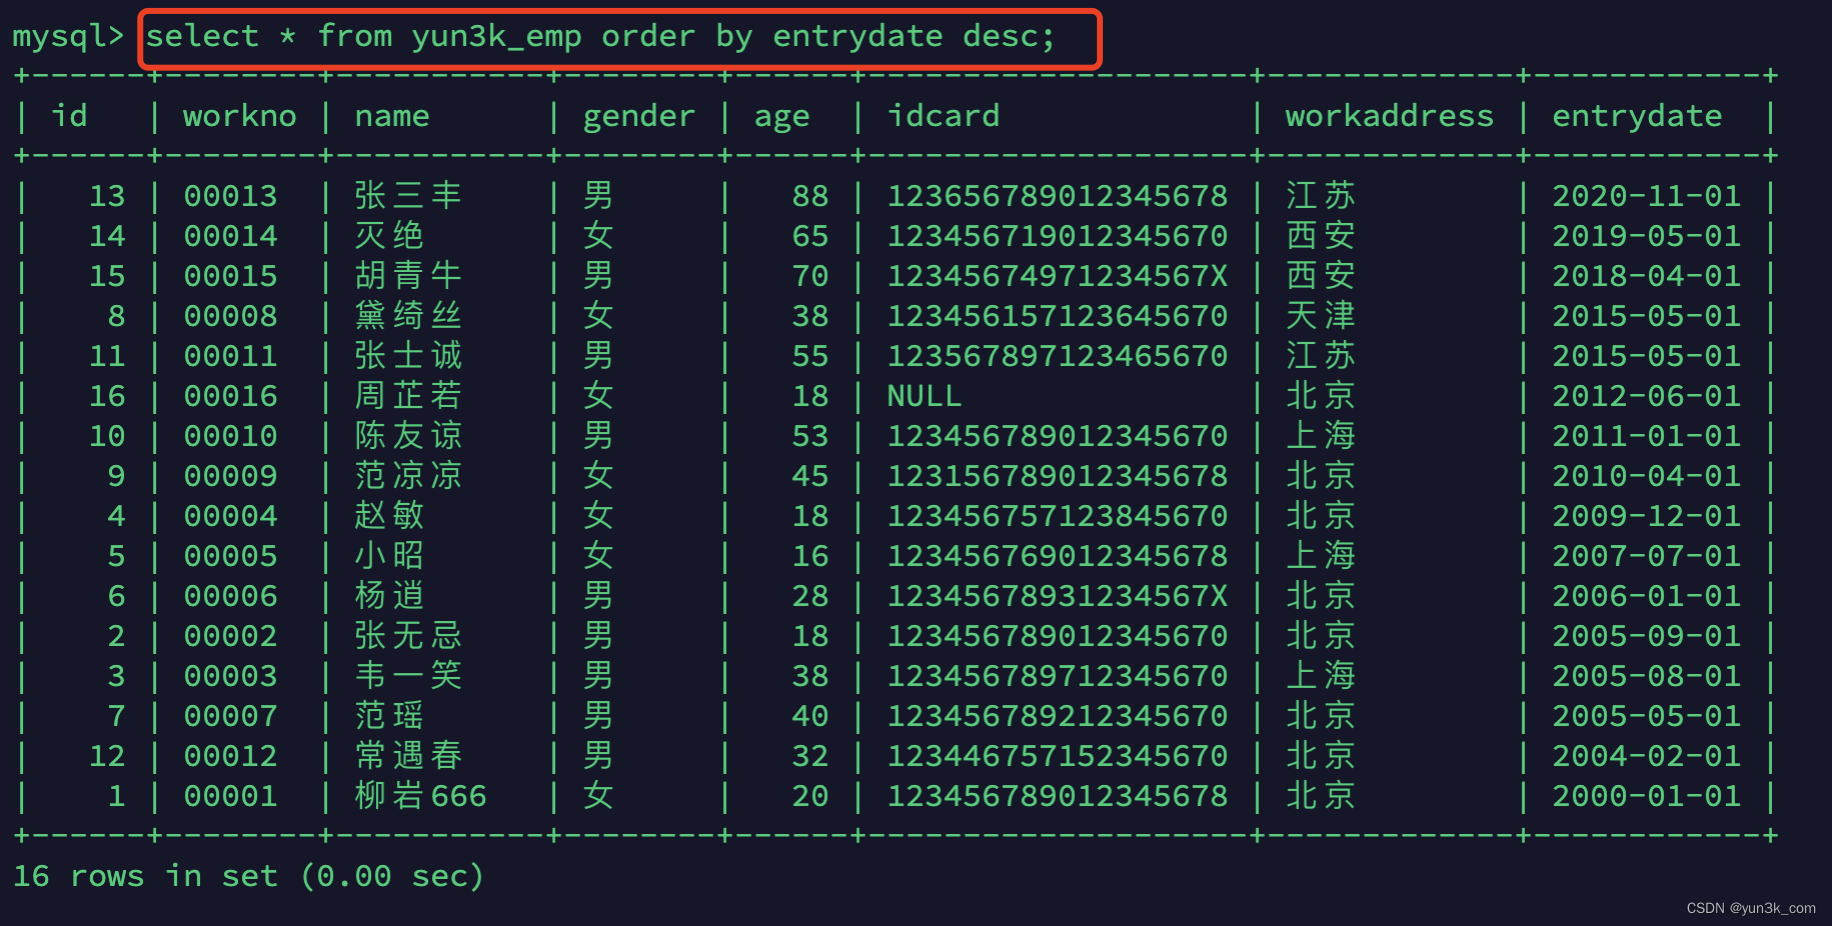Select workno value 00010
Screen dimensions: 1832x926
click(230, 436)
